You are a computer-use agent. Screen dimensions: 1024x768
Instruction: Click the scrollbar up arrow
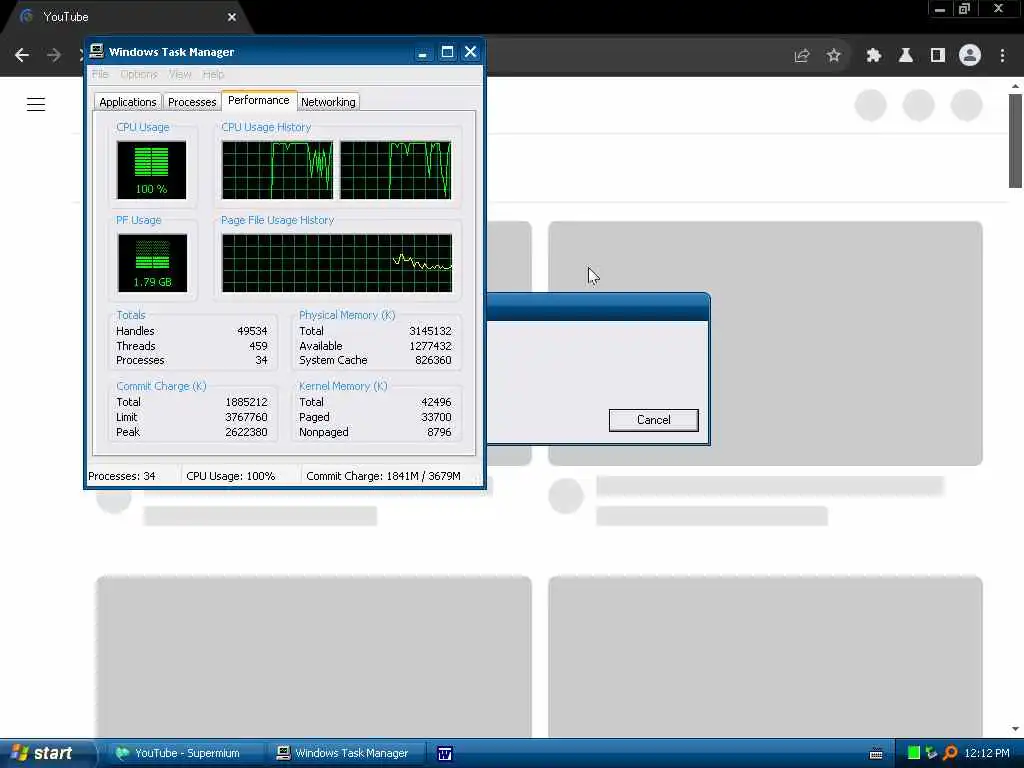tap(1015, 86)
